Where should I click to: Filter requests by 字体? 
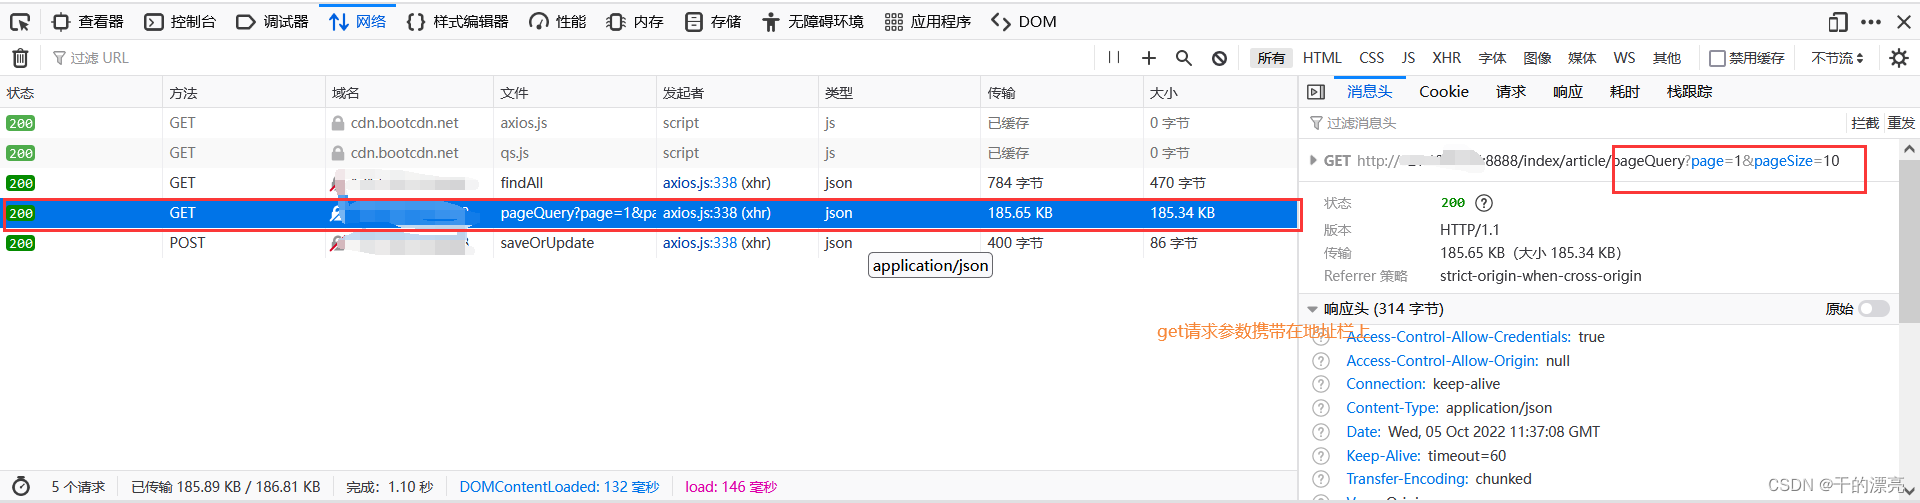click(1492, 58)
